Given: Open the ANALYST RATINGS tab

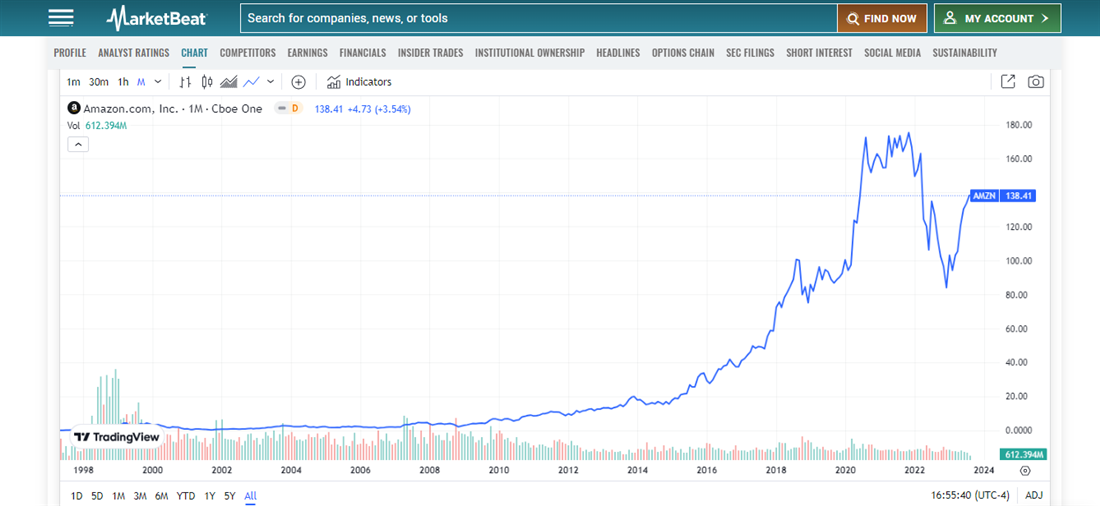Looking at the screenshot, I should click(x=134, y=53).
